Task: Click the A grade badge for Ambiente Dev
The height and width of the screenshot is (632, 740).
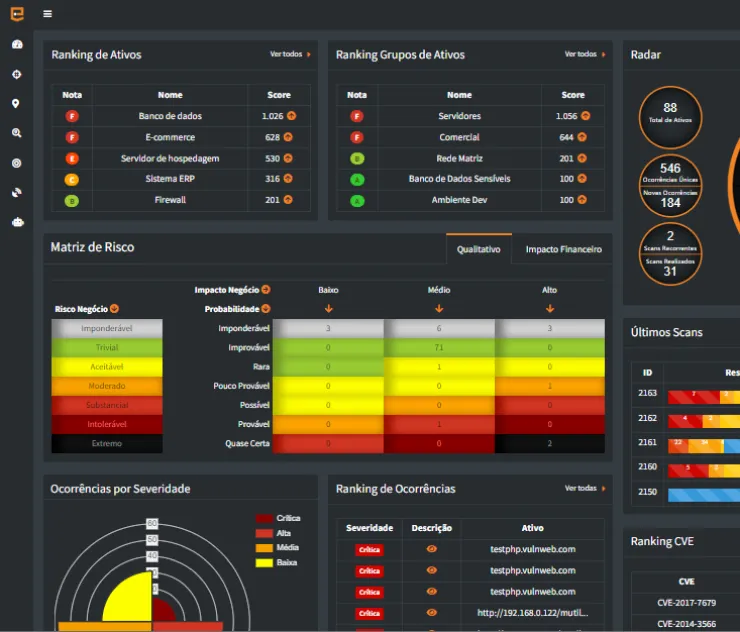Action: 357,201
